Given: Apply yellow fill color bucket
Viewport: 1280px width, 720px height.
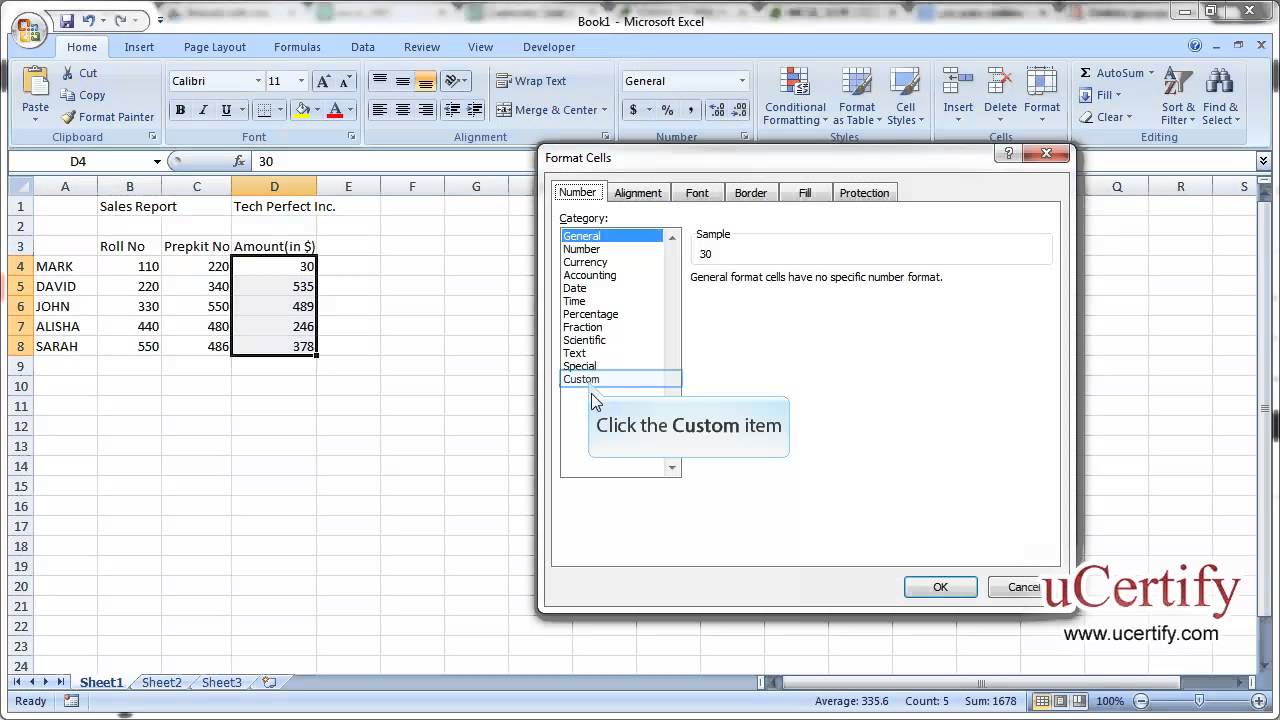Looking at the screenshot, I should (x=303, y=110).
